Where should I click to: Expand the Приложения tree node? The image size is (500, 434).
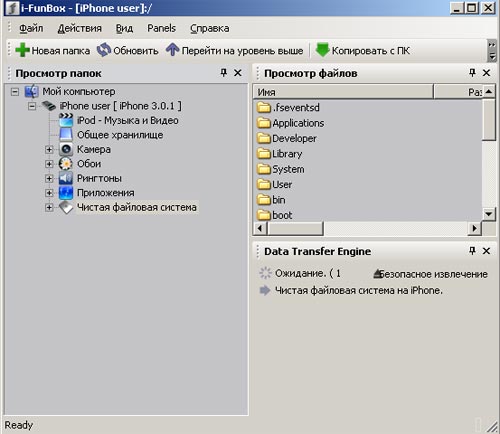[x=49, y=193]
